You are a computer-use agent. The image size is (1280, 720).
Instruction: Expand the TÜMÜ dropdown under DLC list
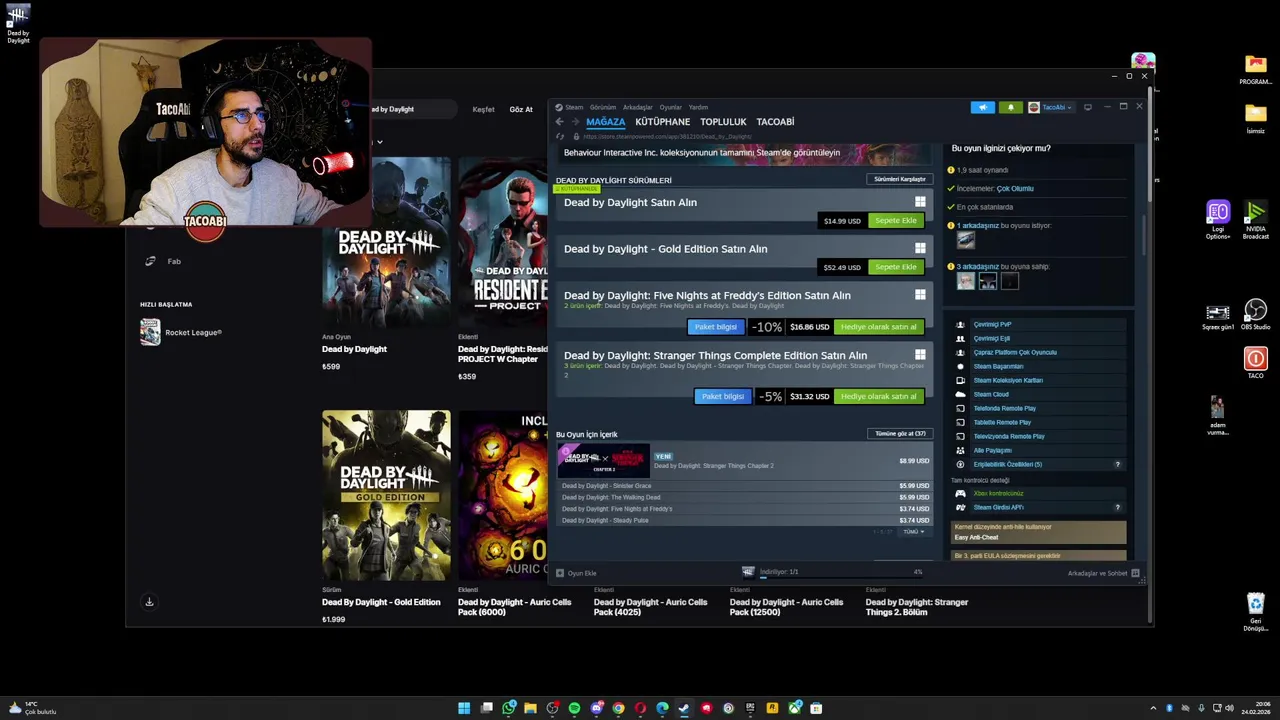(x=914, y=532)
